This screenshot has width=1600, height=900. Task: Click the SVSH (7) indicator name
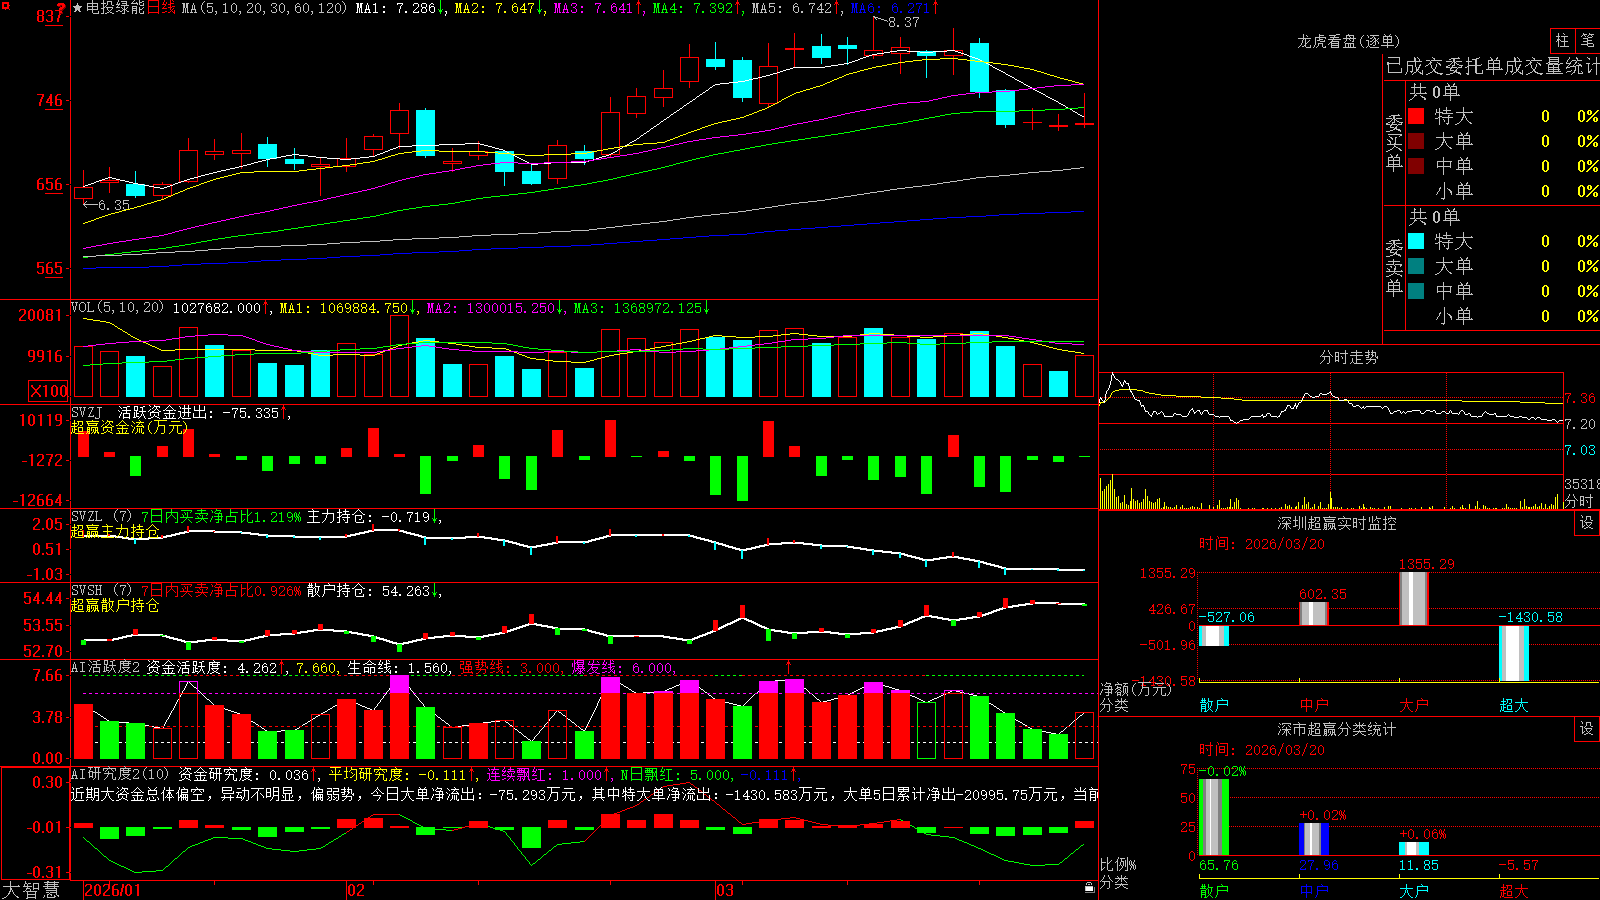pos(101,590)
